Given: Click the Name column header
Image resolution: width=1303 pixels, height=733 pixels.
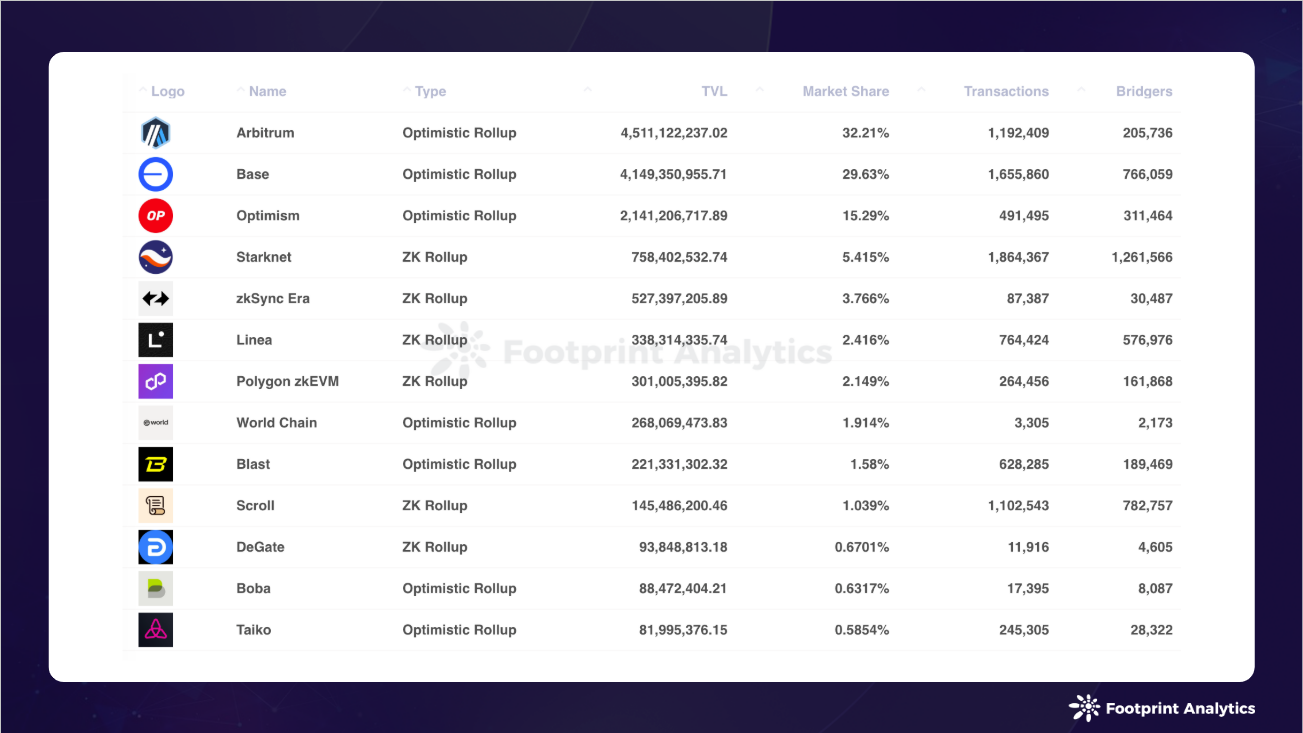Looking at the screenshot, I should (x=267, y=91).
